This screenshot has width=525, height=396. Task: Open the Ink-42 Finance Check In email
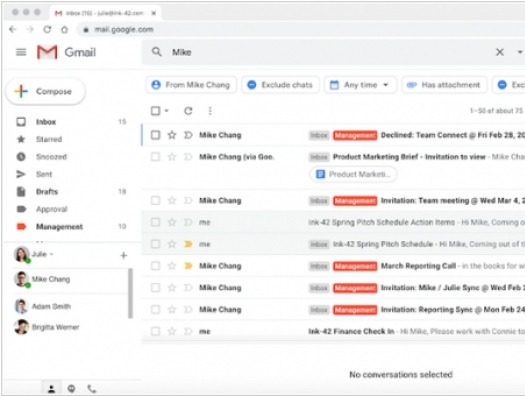coord(333,331)
